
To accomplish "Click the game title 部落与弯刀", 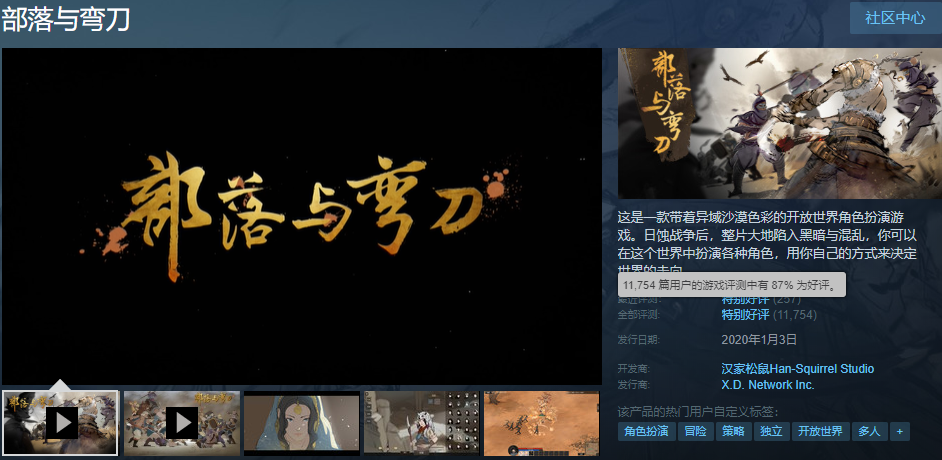I will (66, 19).
